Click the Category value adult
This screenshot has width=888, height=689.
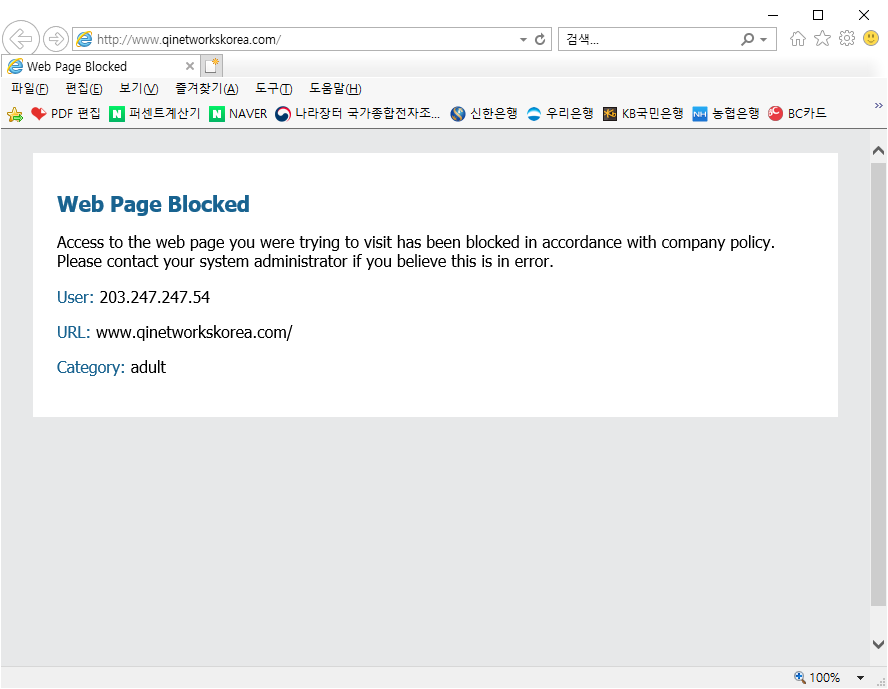tap(148, 367)
